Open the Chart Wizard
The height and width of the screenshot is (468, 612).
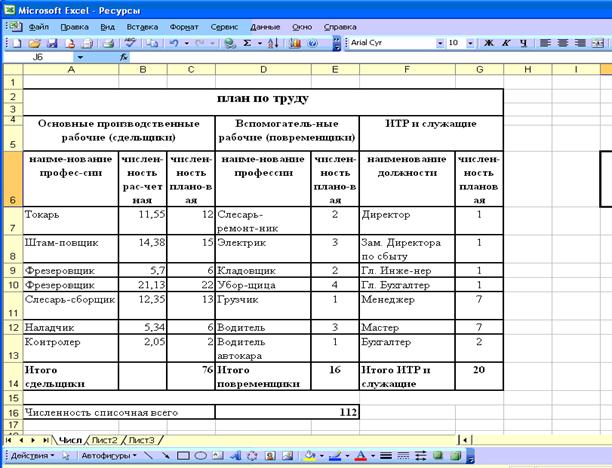pos(295,43)
